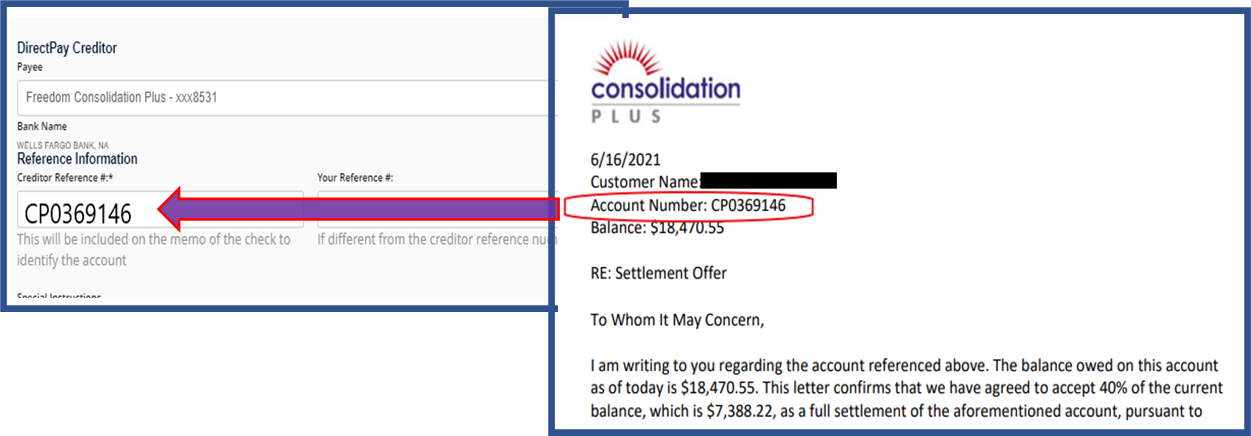Click the red-circled Account Number CP0369146
The height and width of the screenshot is (436, 1251).
pyautogui.click(x=688, y=206)
